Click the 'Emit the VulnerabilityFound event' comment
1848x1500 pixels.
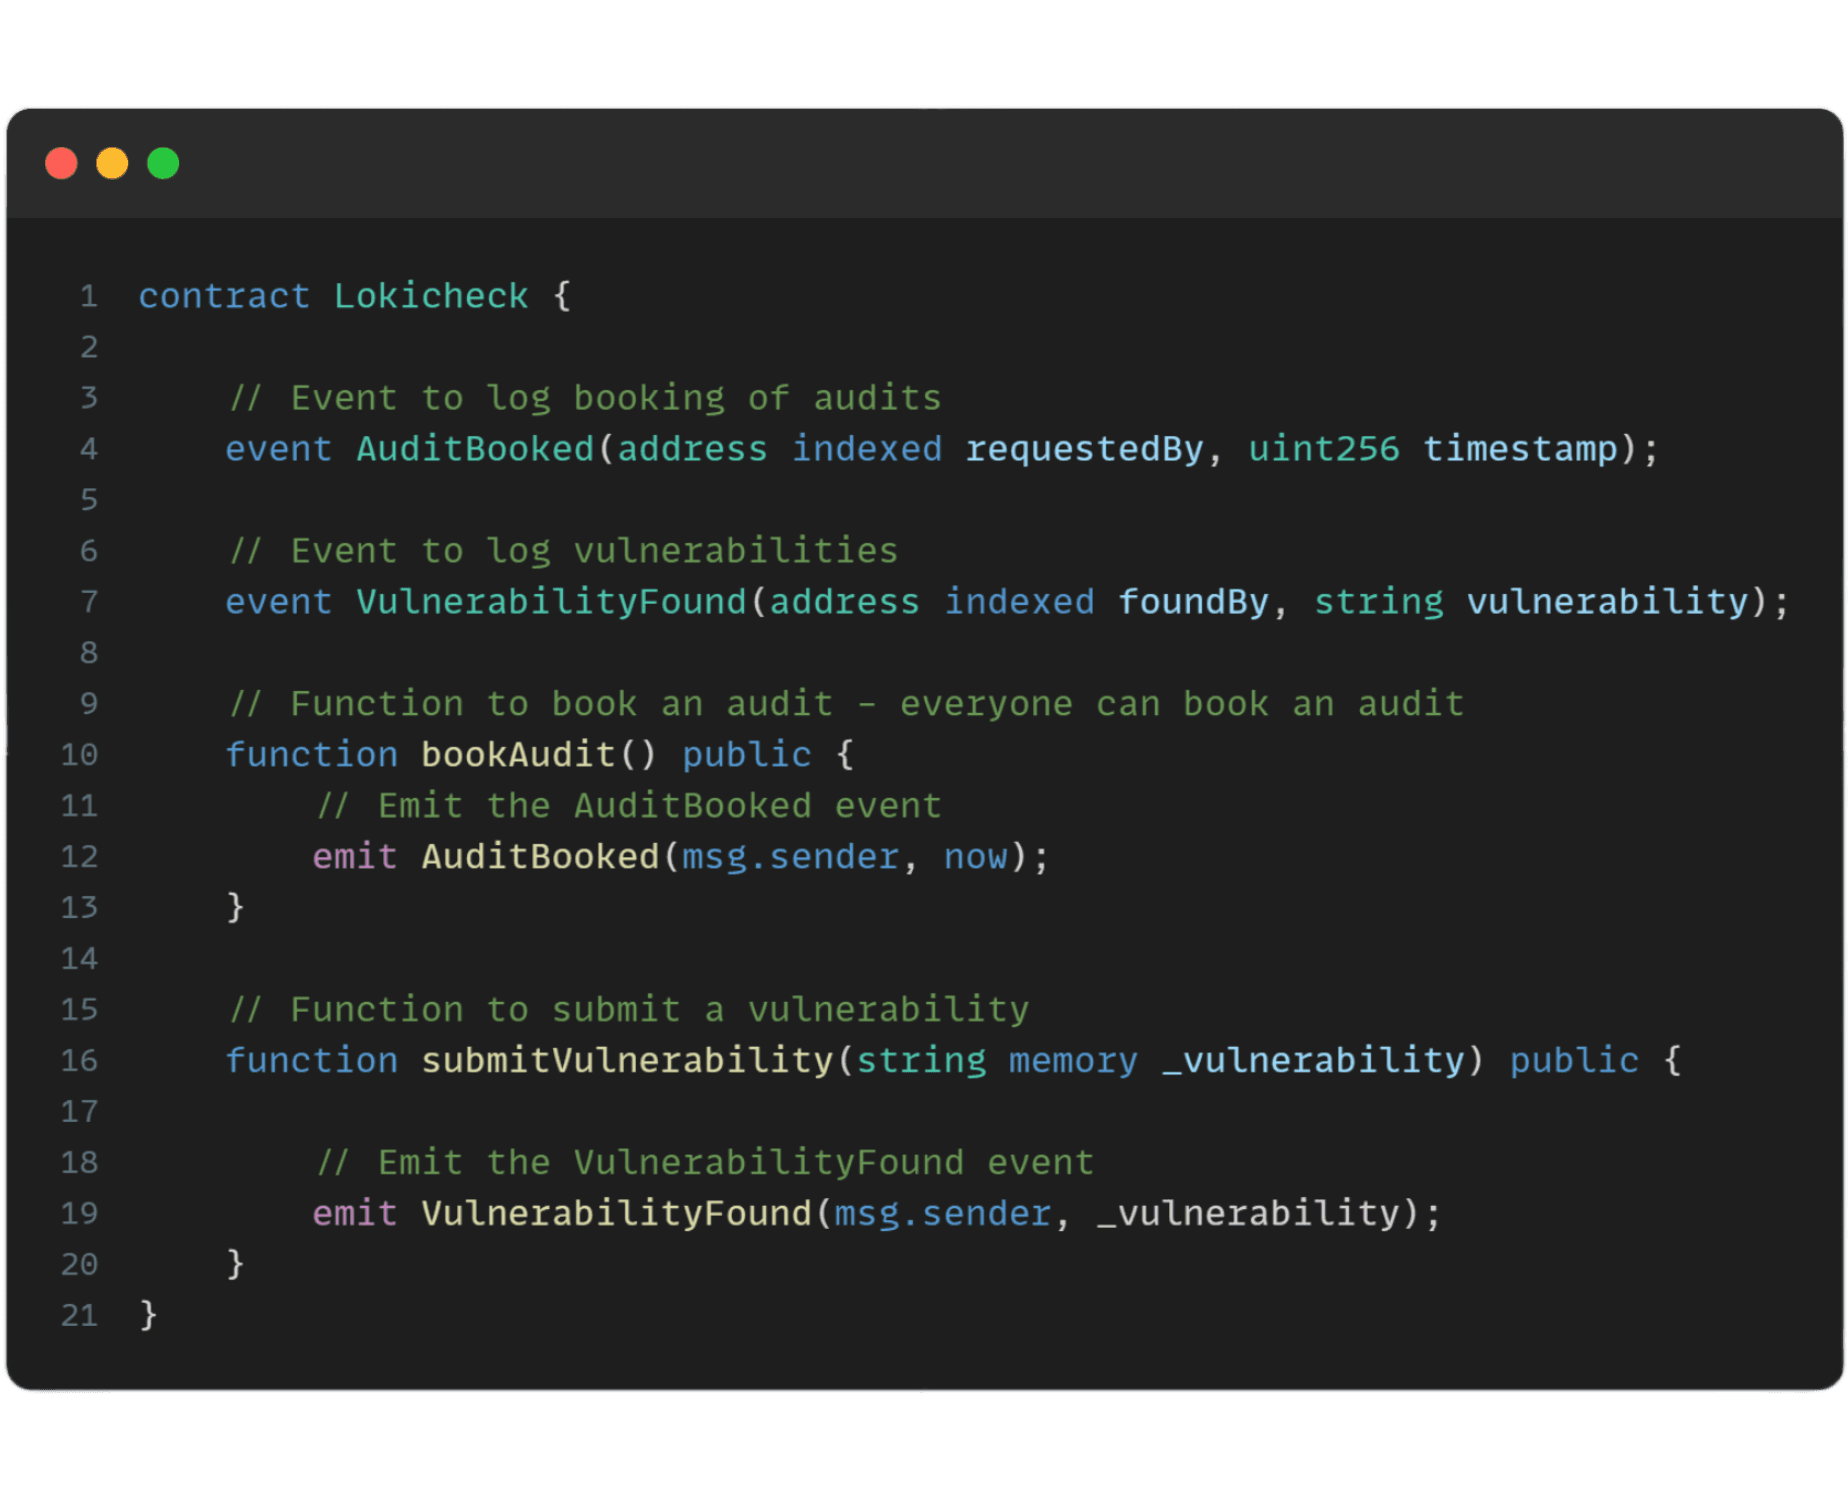coord(705,1162)
